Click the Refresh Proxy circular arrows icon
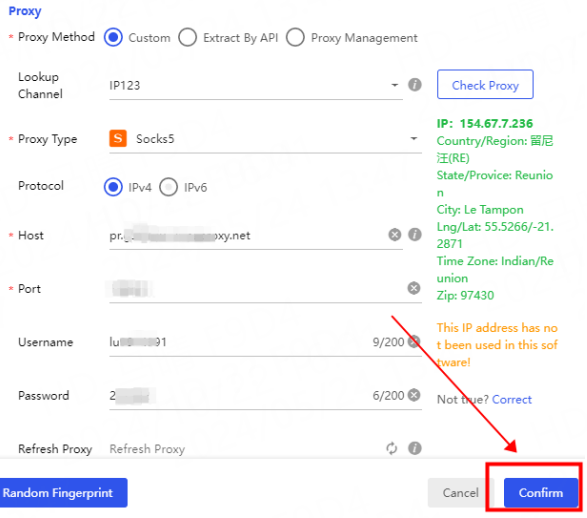Image resolution: width=587 pixels, height=518 pixels. (392, 448)
